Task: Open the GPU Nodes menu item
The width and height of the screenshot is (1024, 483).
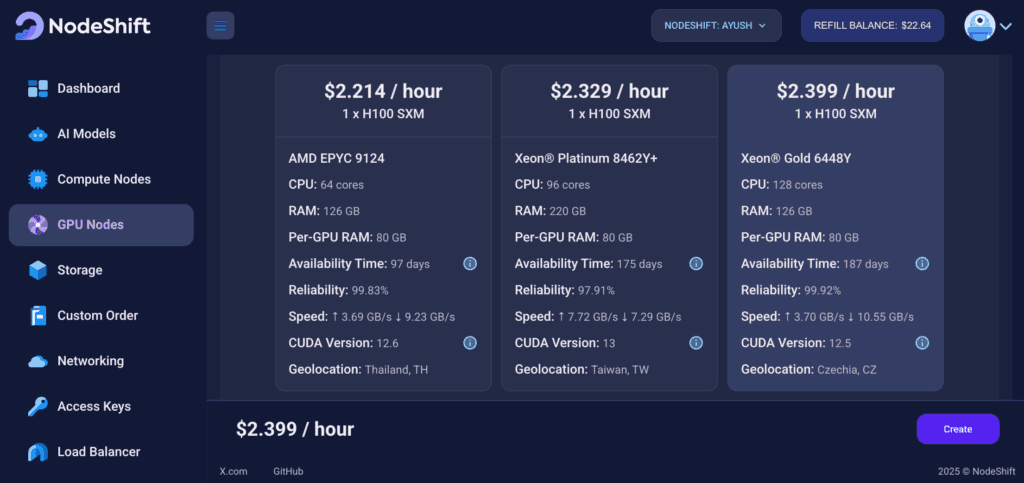Action: coord(101,225)
